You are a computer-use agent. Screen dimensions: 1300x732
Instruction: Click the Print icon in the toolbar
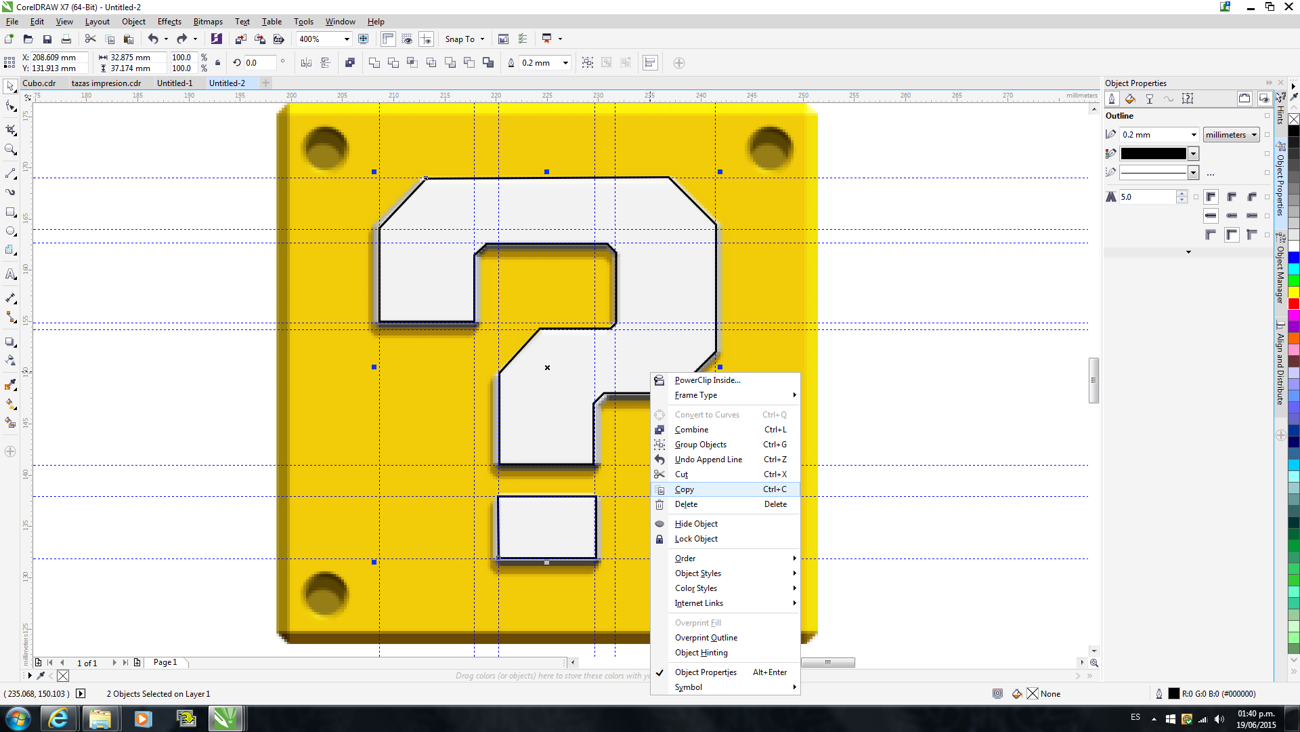pos(66,39)
